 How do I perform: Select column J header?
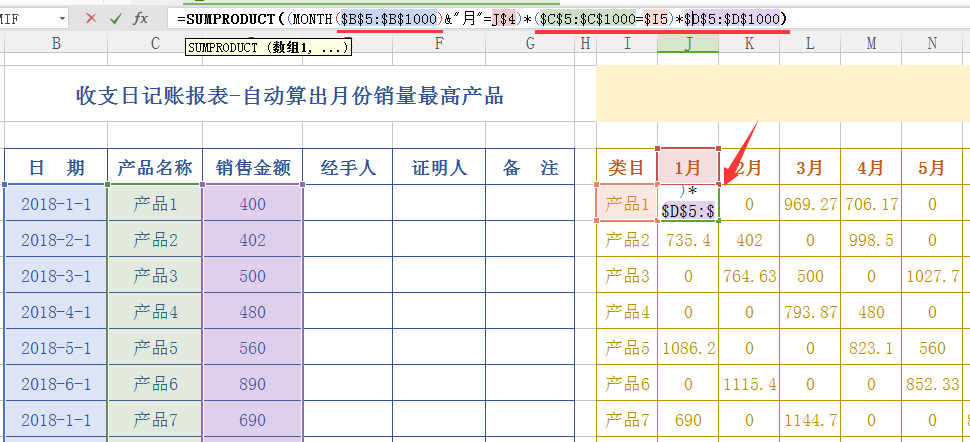(x=688, y=43)
